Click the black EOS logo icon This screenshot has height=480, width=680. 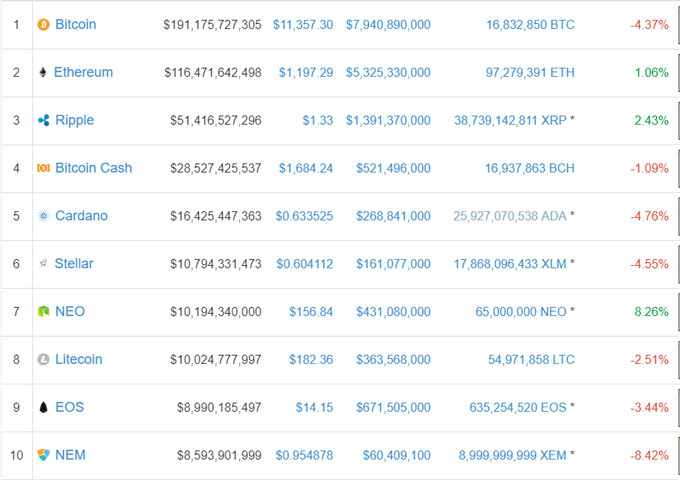[43, 407]
